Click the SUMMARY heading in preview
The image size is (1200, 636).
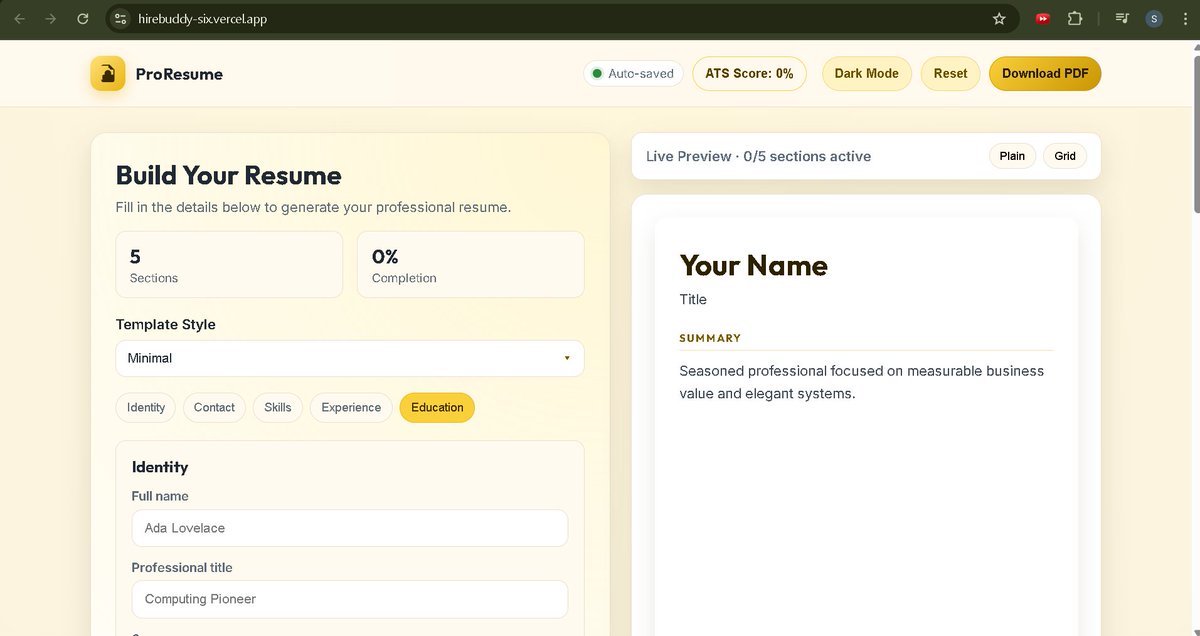710,338
